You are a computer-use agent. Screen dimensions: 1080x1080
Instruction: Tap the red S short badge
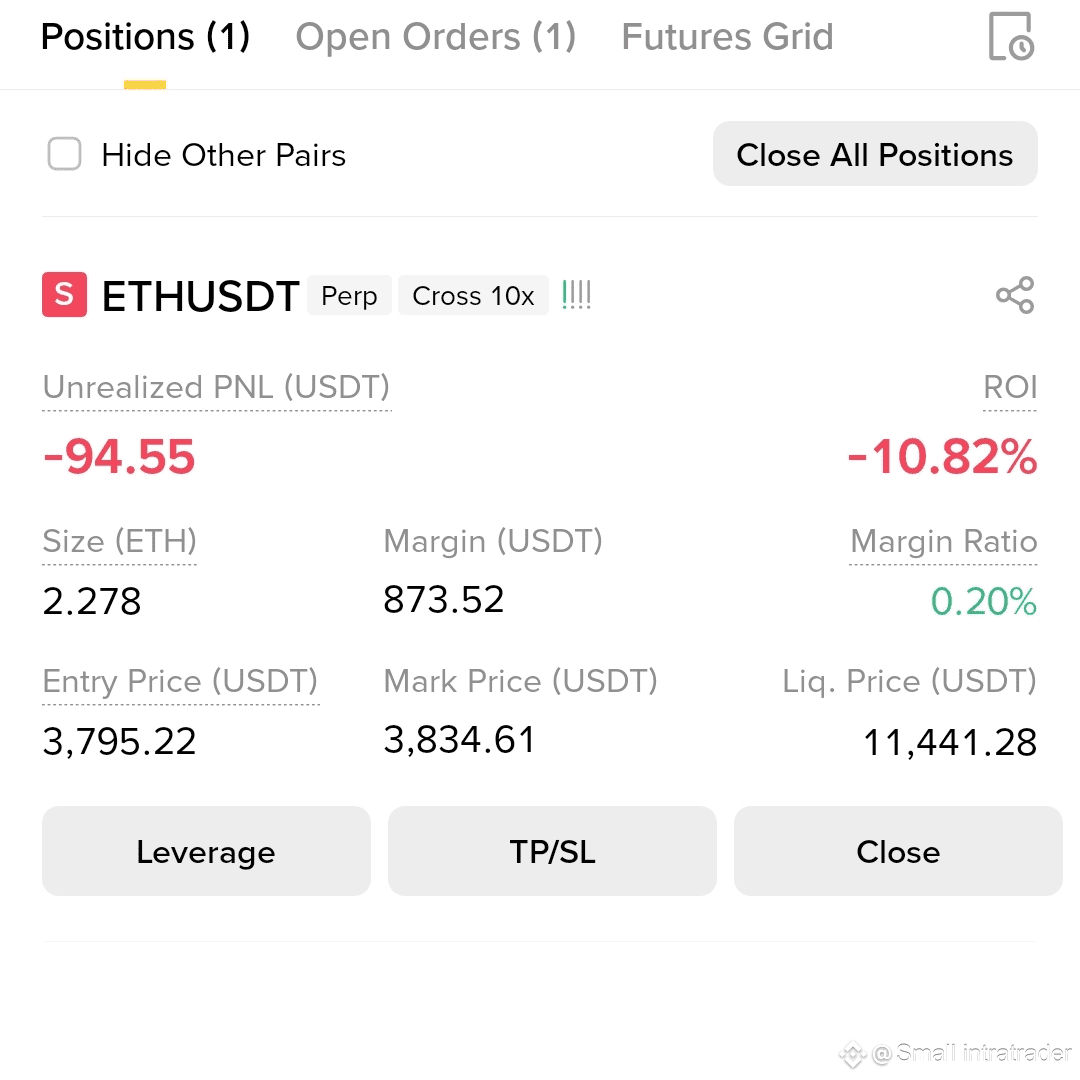[64, 295]
